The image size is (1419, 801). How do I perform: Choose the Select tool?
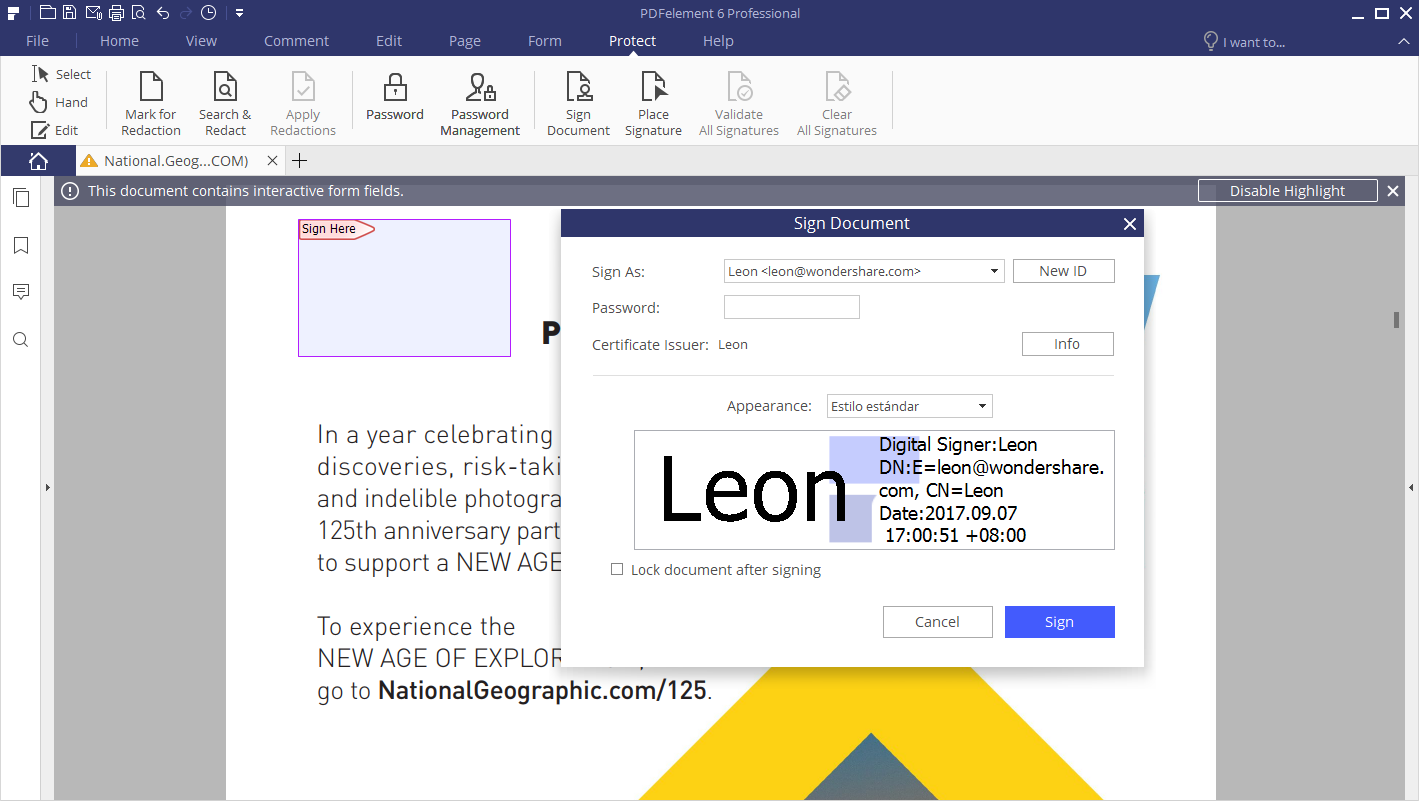[61, 74]
